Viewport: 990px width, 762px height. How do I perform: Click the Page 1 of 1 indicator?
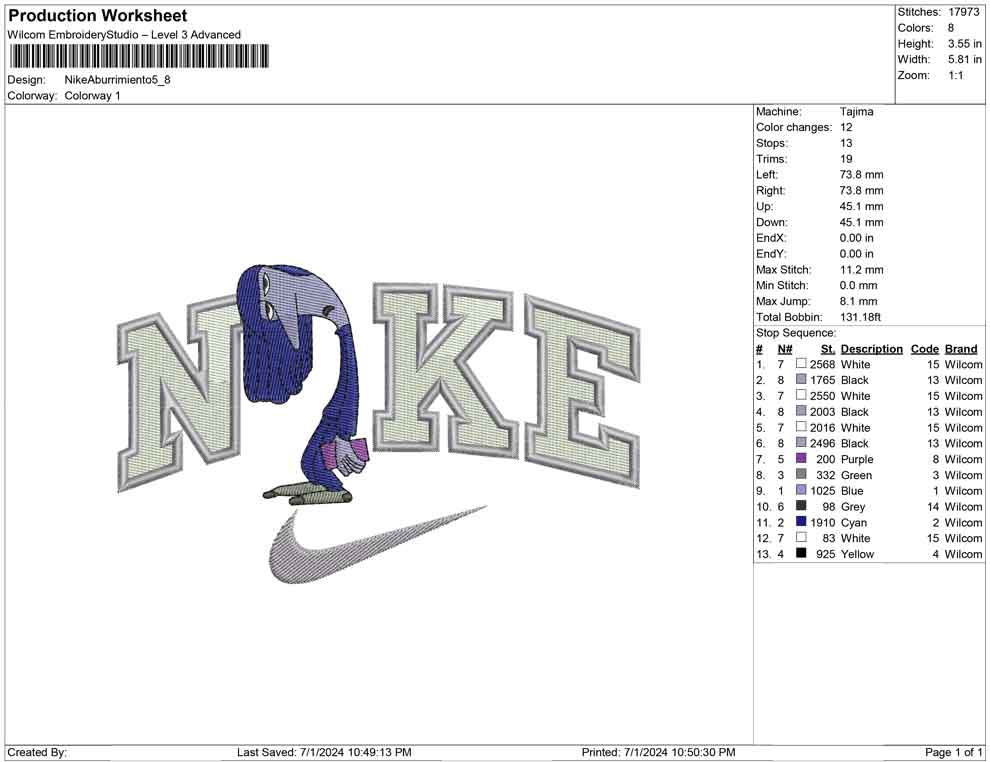coord(954,753)
